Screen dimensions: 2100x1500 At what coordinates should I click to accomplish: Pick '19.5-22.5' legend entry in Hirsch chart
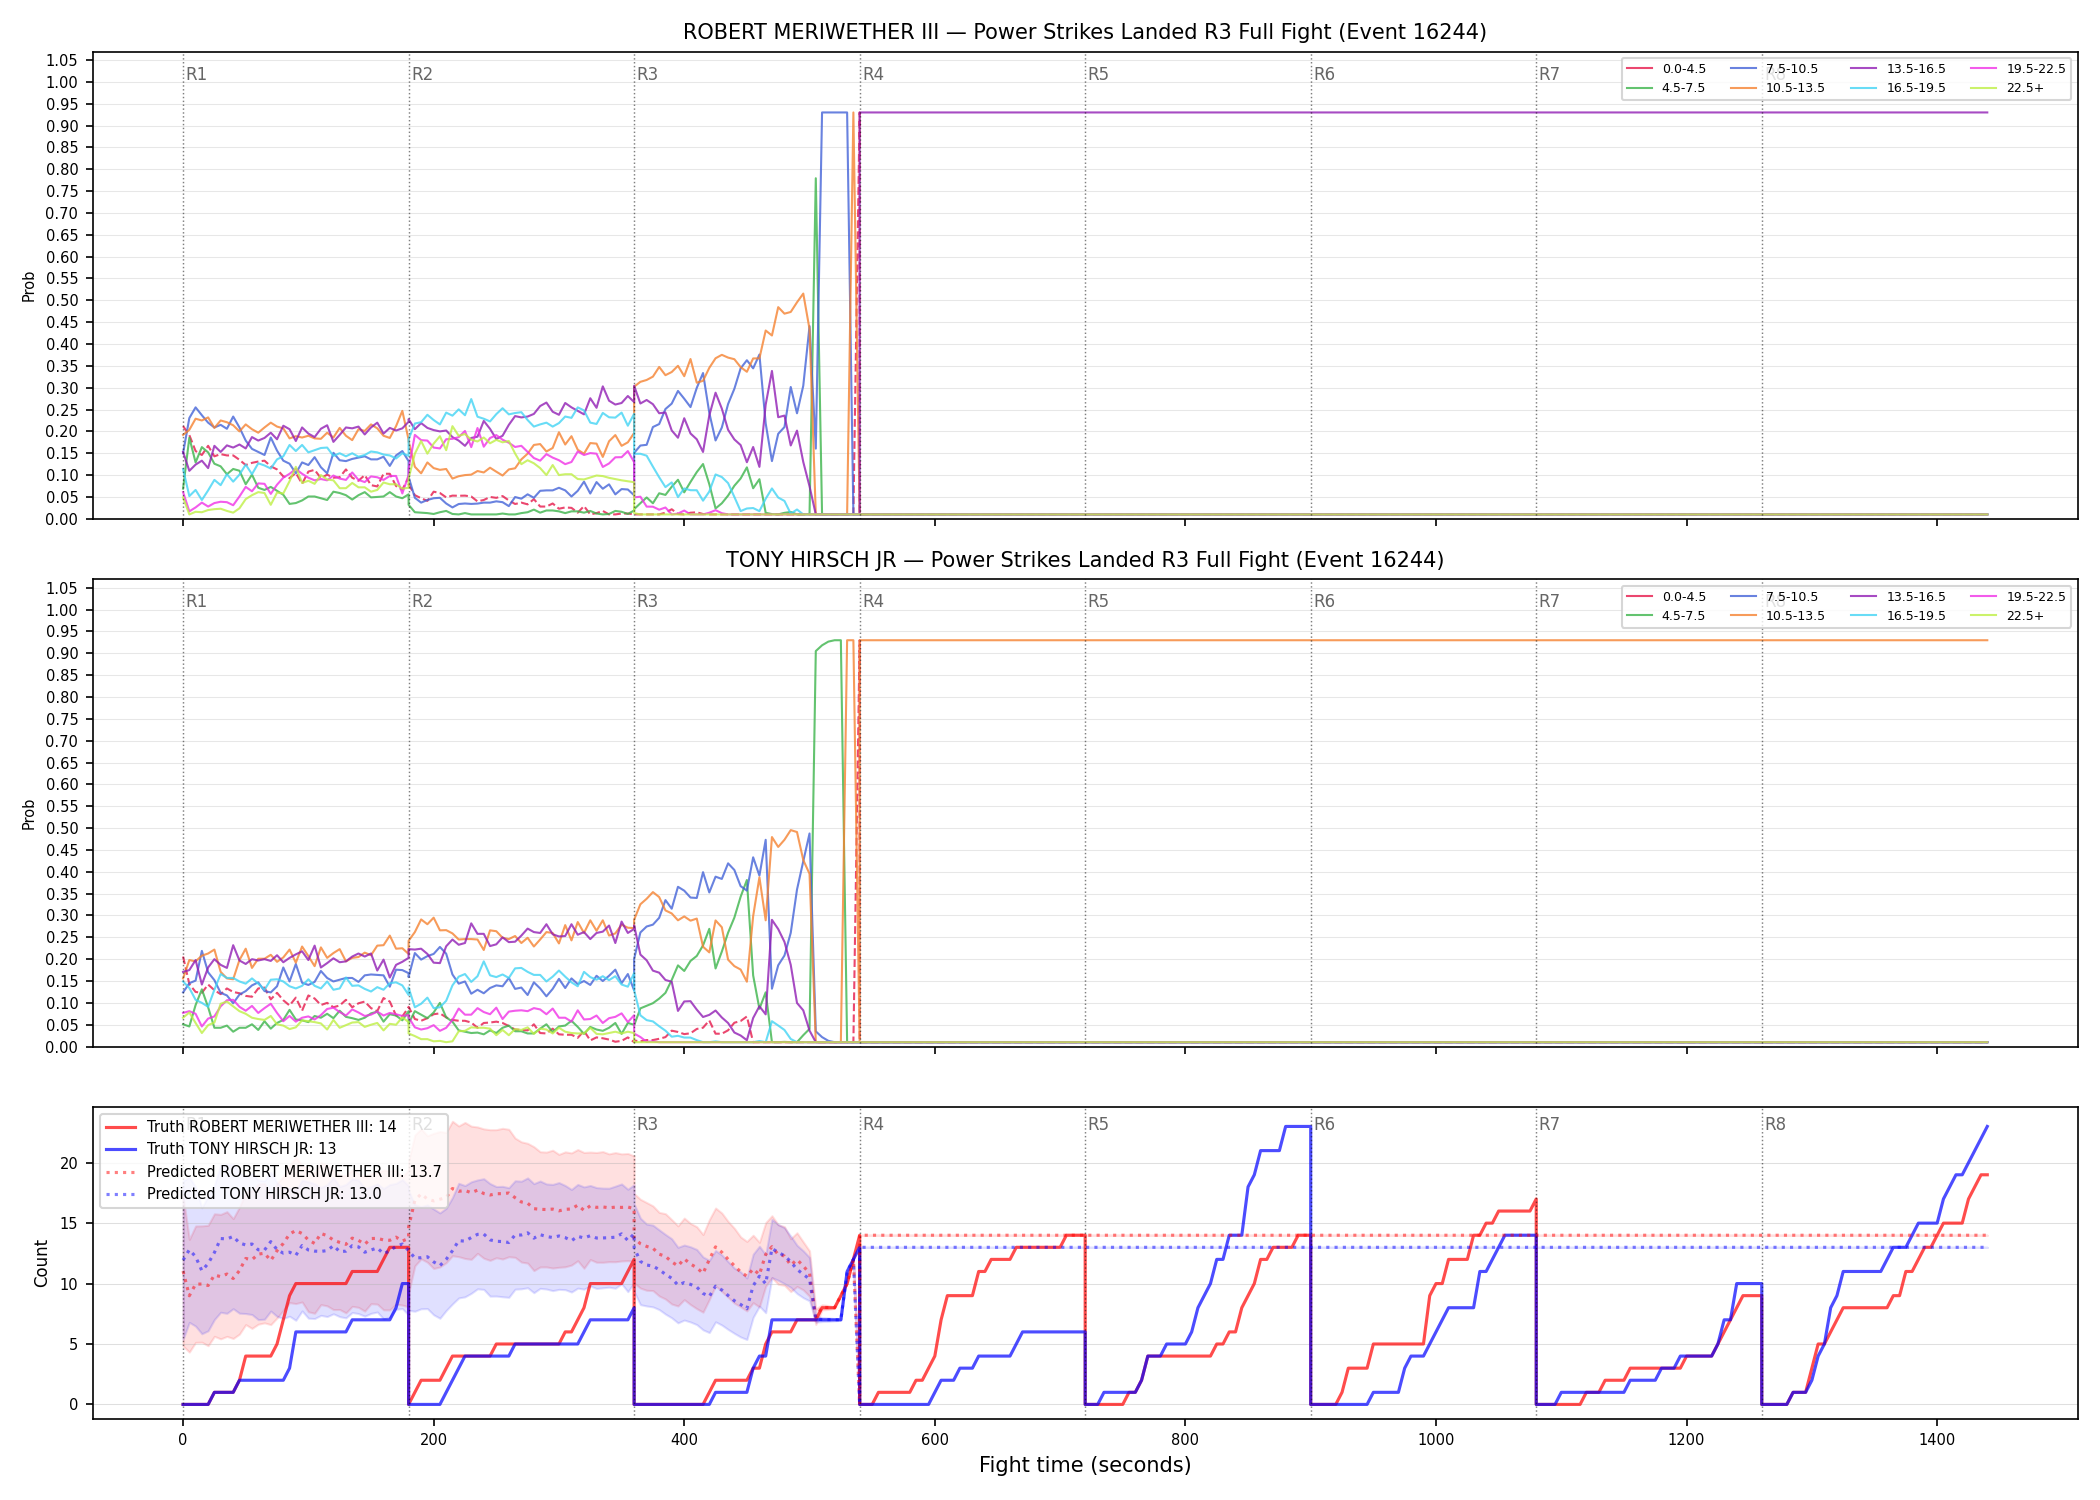click(x=2018, y=597)
